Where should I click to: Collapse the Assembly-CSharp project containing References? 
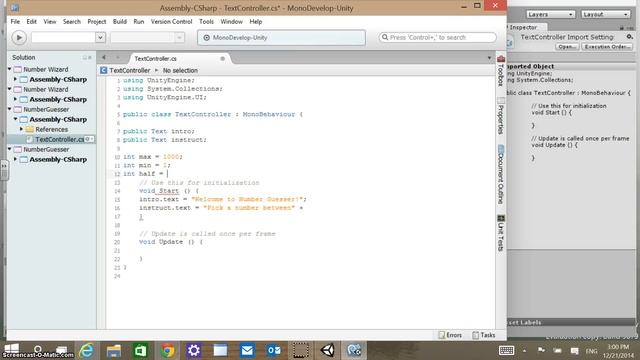pyautogui.click(x=16, y=119)
